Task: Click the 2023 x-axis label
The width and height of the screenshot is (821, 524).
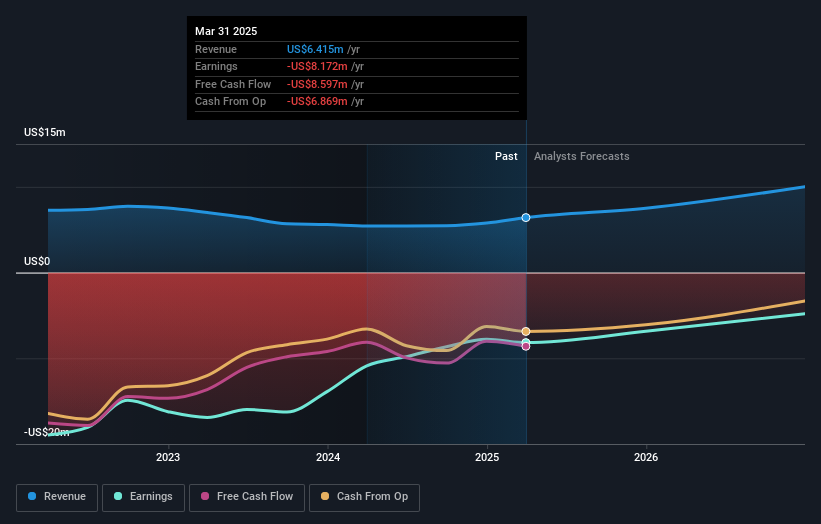Action: point(168,458)
